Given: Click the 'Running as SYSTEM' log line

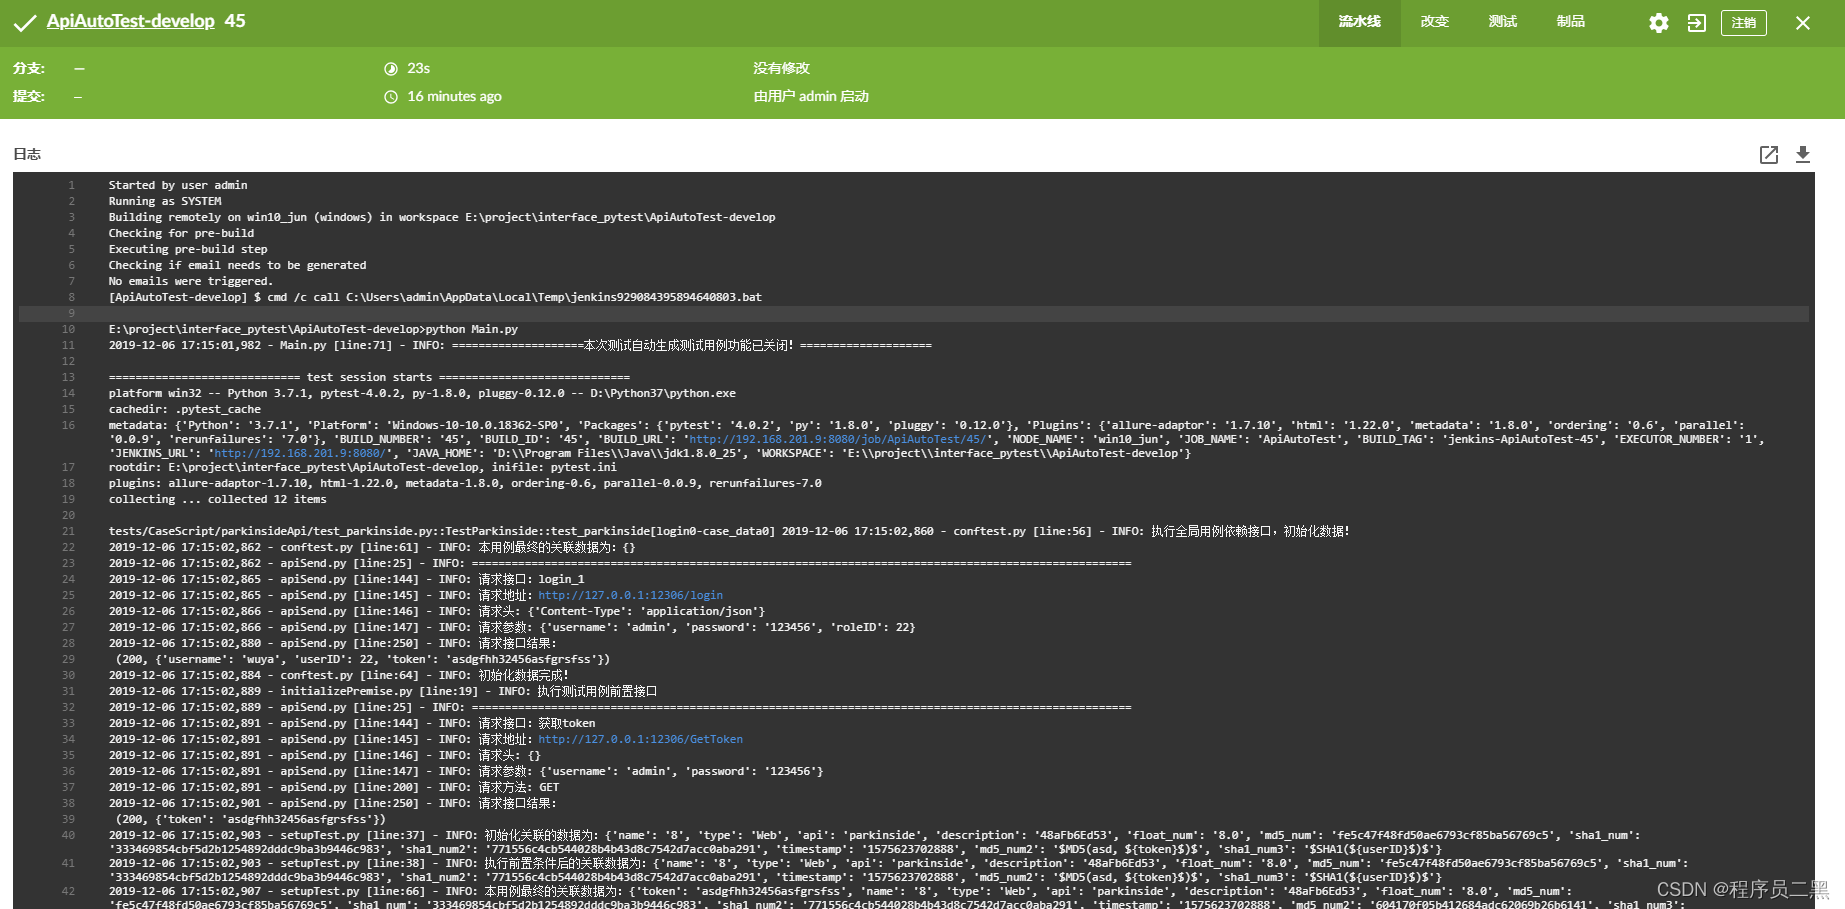Looking at the screenshot, I should point(165,201).
